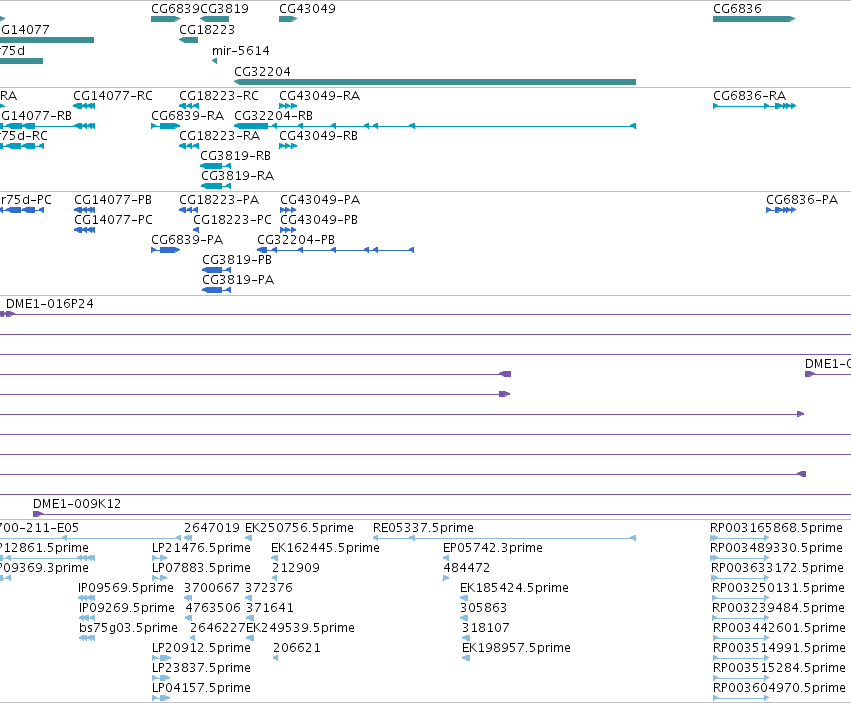Image resolution: width=851 pixels, height=703 pixels.
Task: Select the CG6839-RA transcript label
Action: pyautogui.click(x=187, y=116)
